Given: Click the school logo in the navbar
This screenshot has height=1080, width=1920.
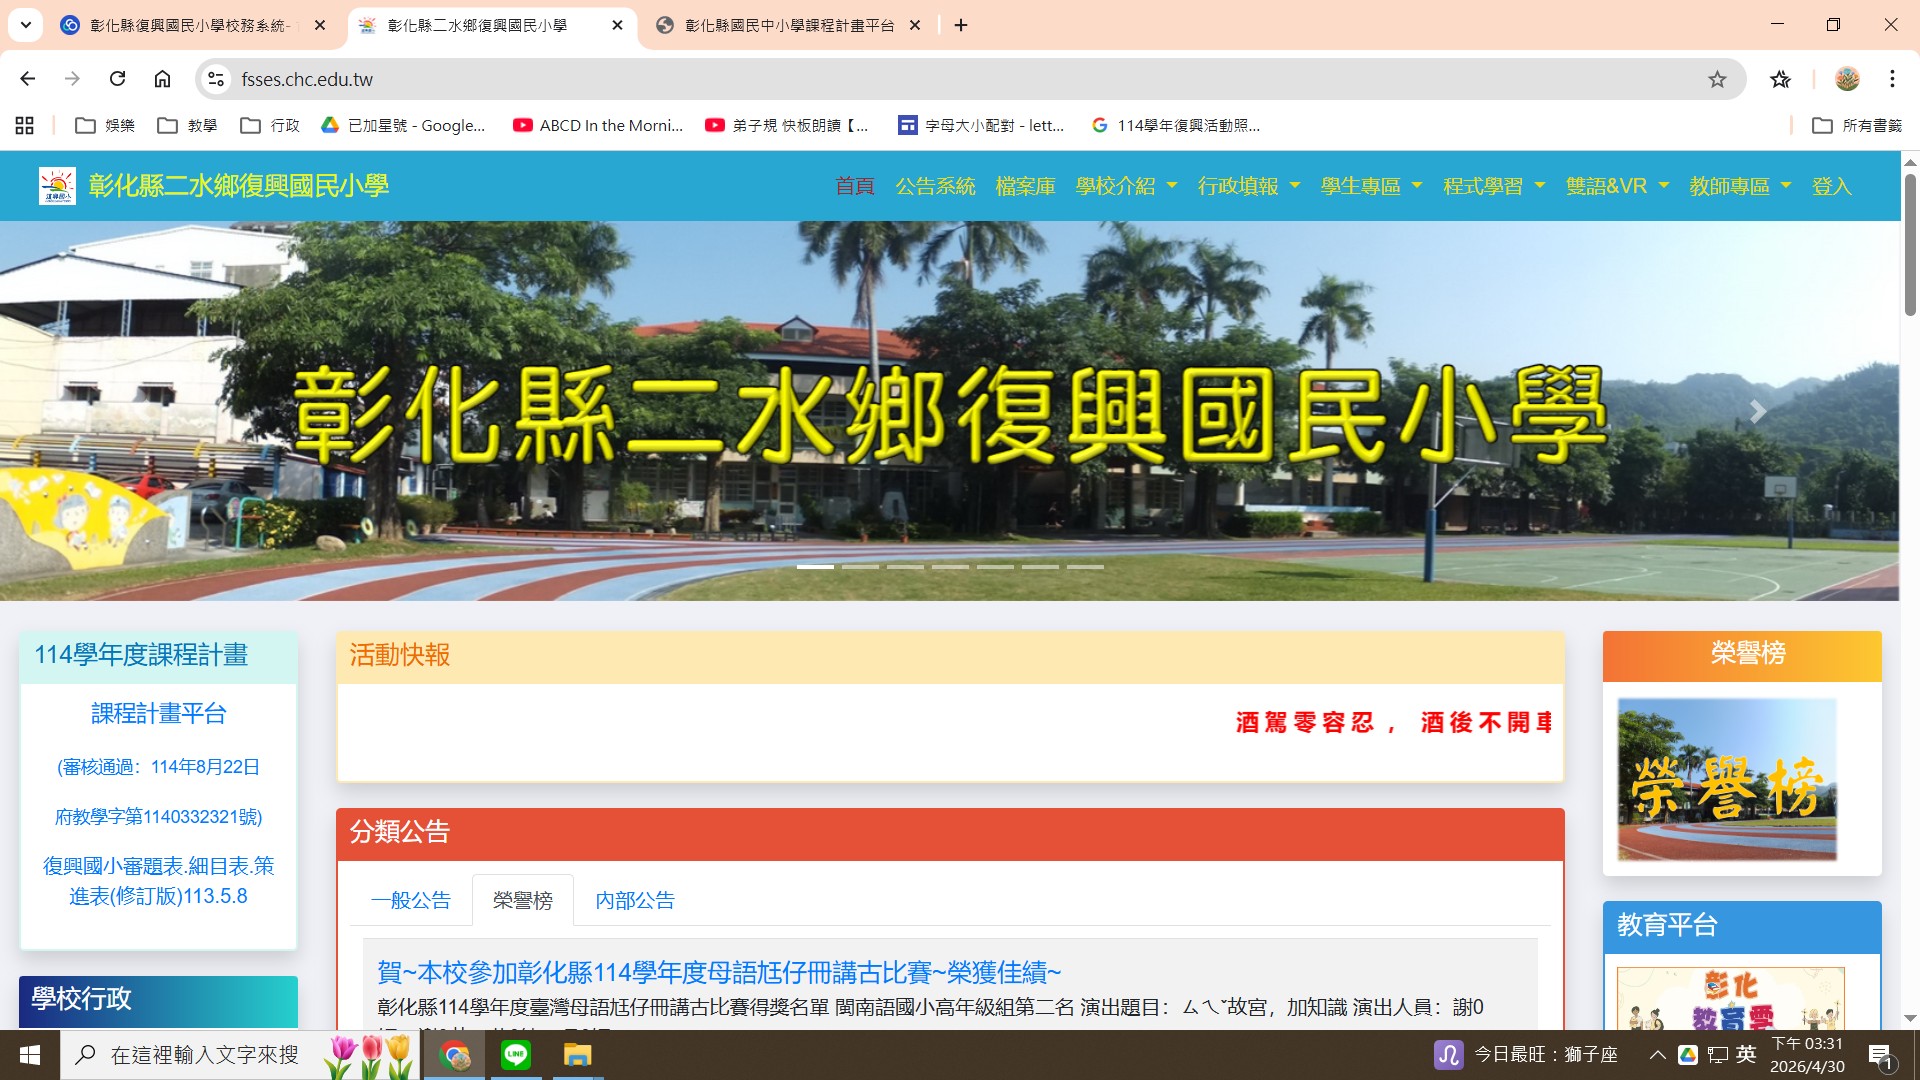Looking at the screenshot, I should click(57, 186).
